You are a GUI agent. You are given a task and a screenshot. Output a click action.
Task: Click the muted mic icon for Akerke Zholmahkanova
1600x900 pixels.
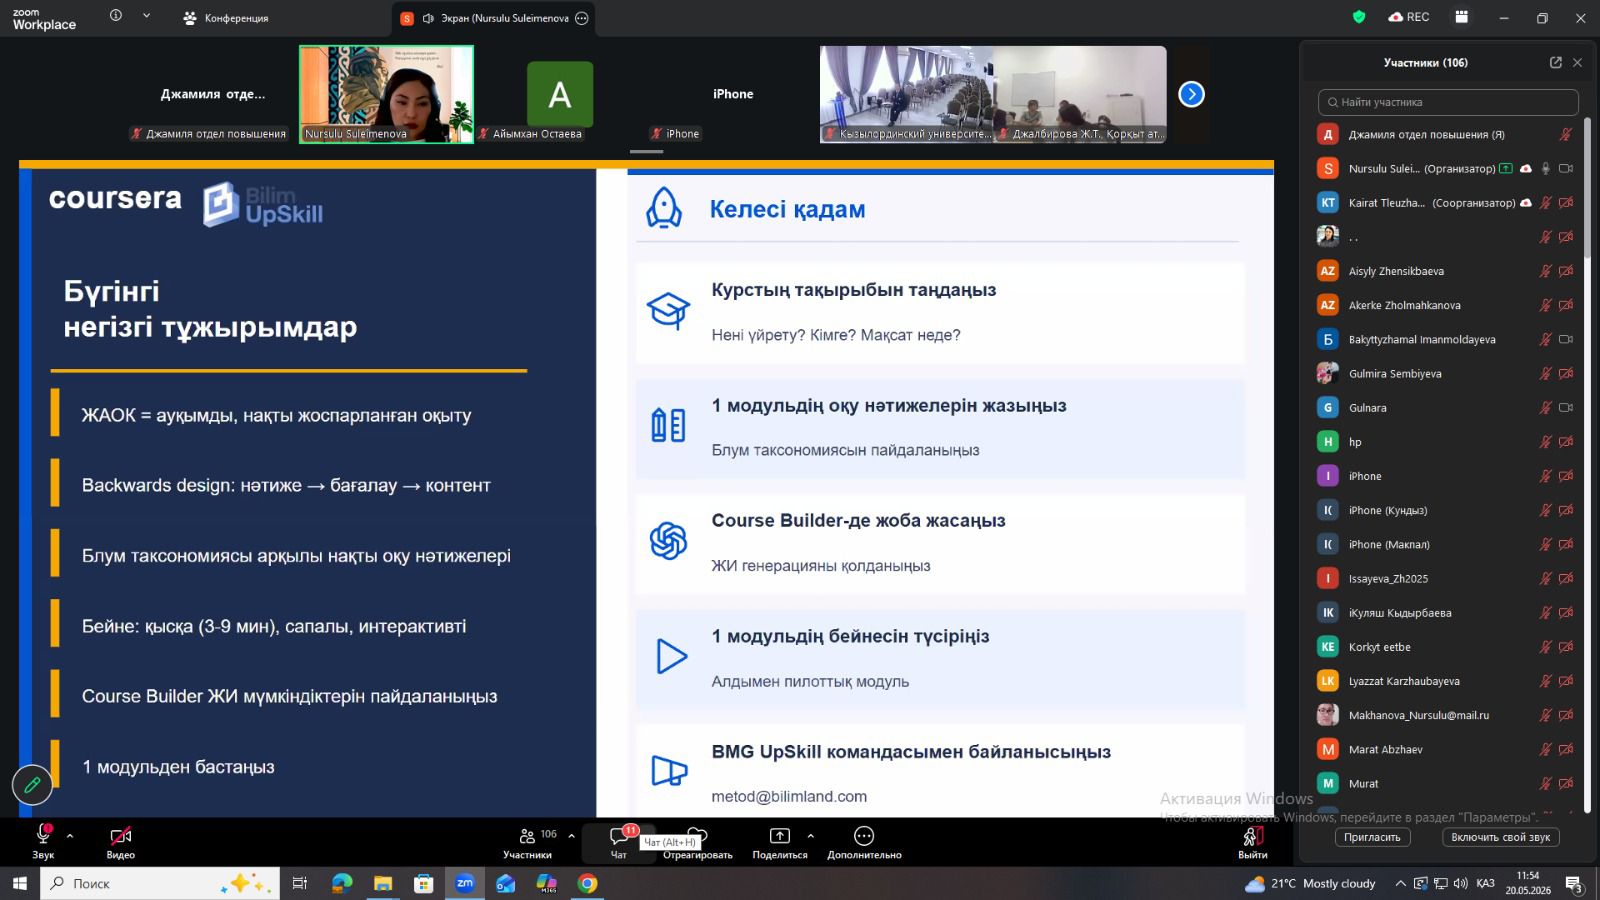pos(1546,305)
